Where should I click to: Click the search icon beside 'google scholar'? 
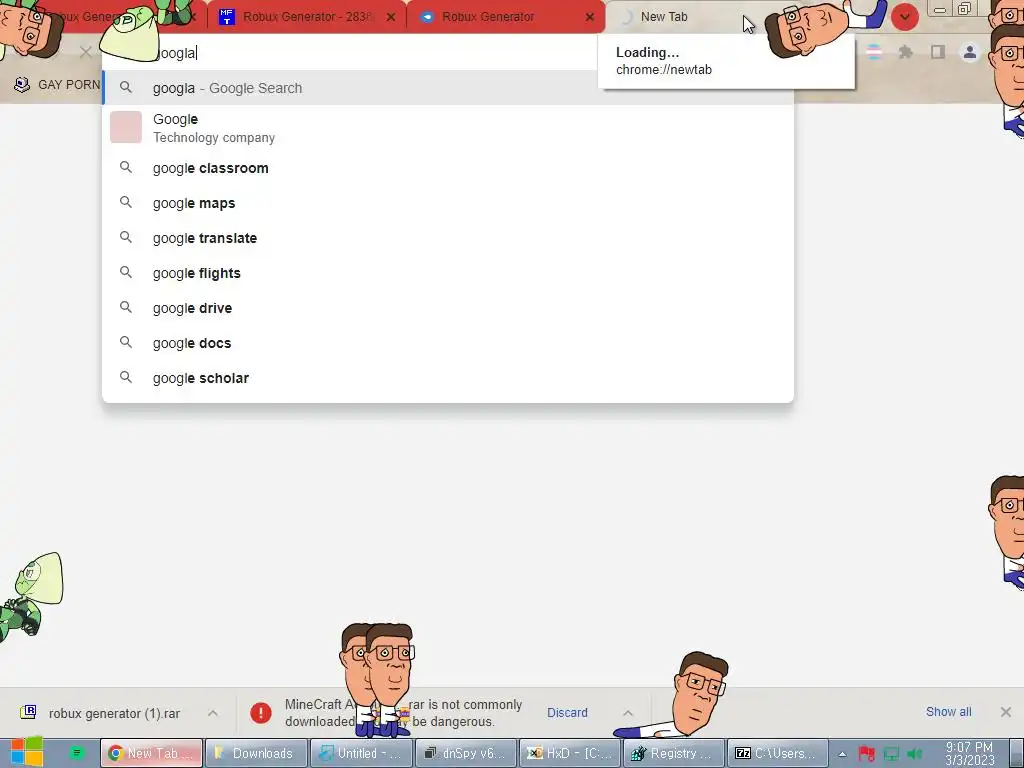[125, 377]
